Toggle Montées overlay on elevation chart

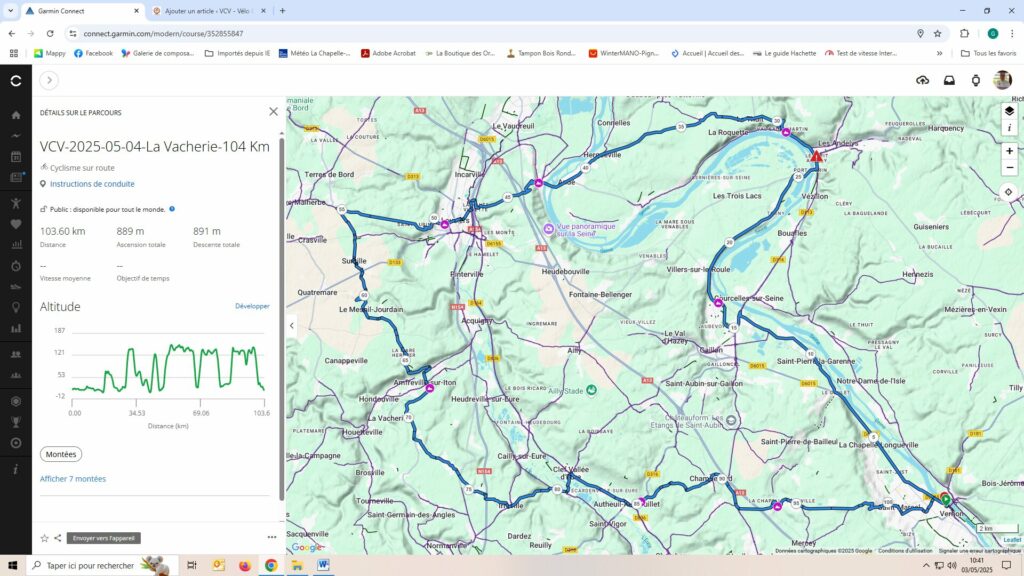[x=61, y=454]
